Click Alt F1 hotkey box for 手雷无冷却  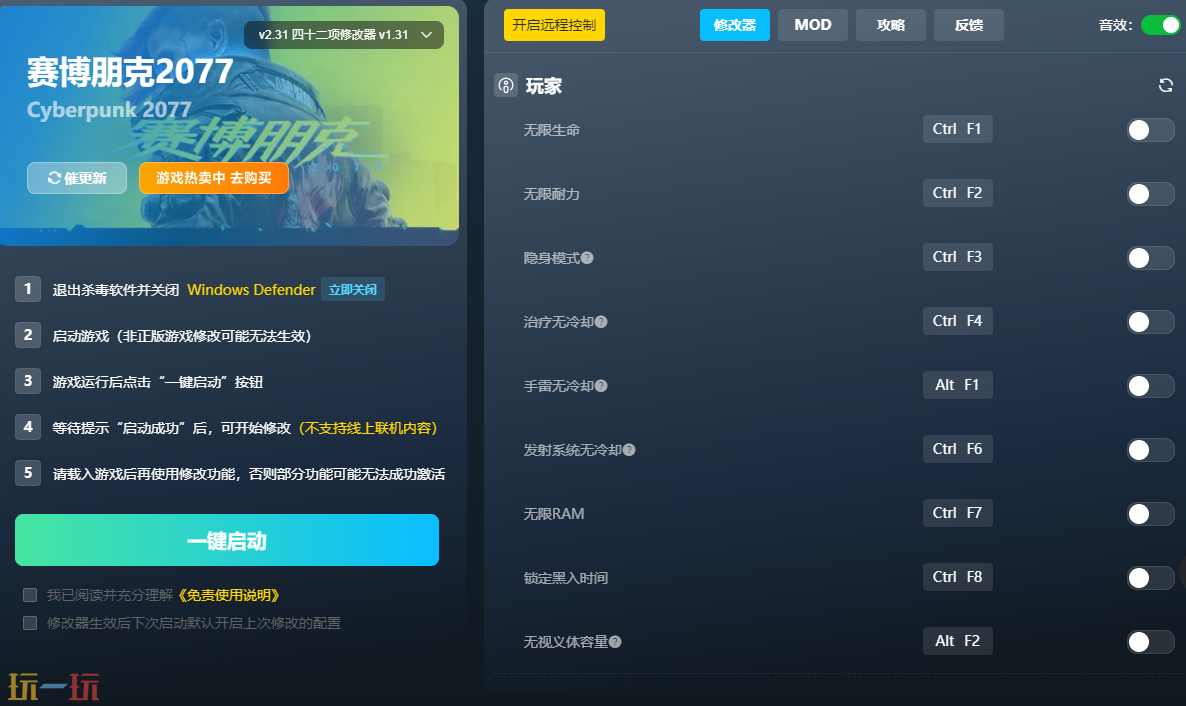pos(958,384)
